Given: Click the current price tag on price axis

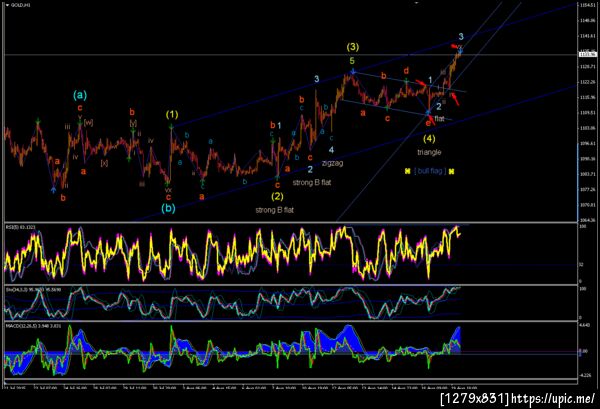Looking at the screenshot, I should point(588,55).
